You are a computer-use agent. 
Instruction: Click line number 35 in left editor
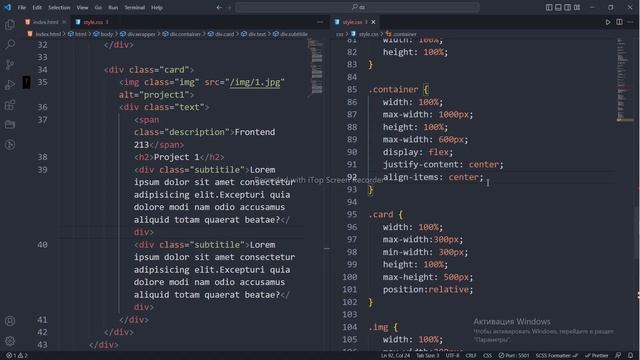tap(42, 82)
